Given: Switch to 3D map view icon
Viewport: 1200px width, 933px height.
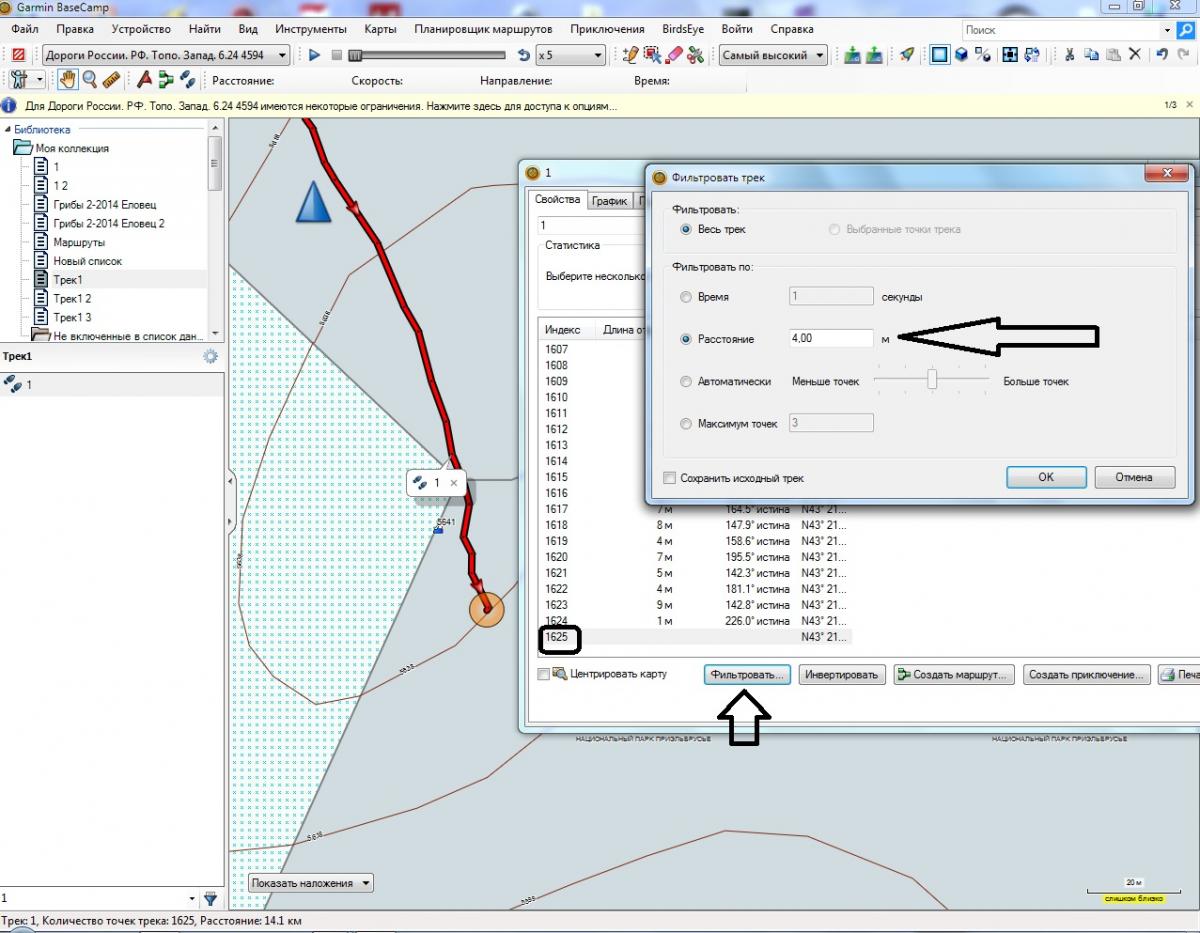Looking at the screenshot, I should coord(961,55).
